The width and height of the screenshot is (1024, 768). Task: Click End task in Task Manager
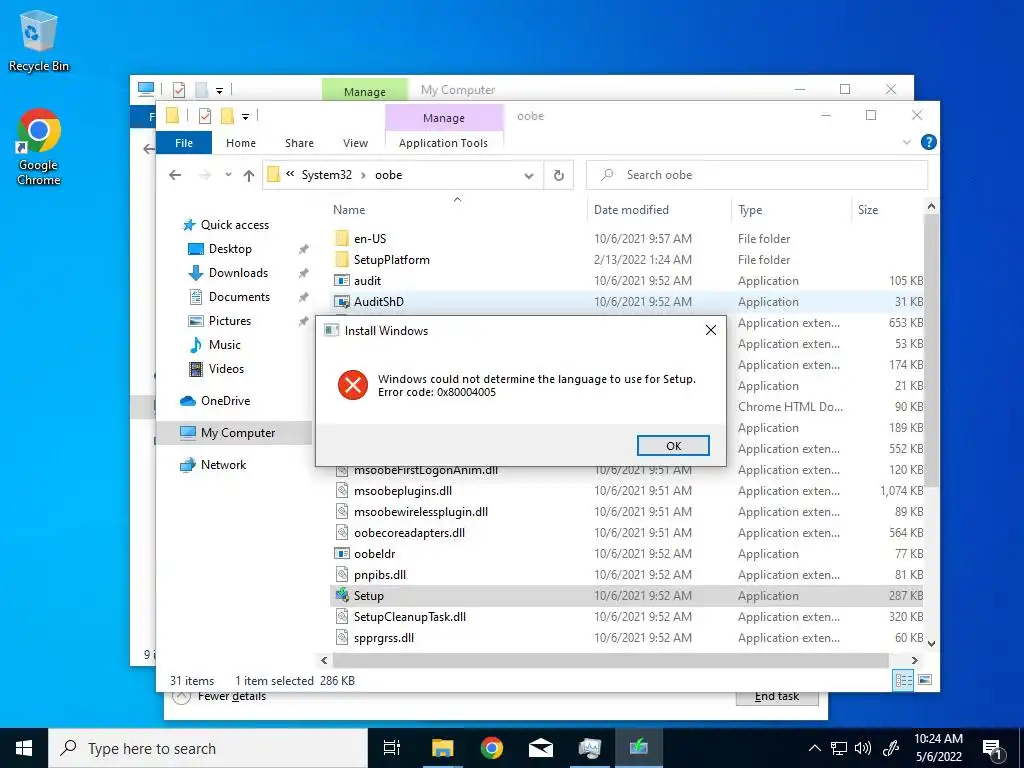coord(776,697)
